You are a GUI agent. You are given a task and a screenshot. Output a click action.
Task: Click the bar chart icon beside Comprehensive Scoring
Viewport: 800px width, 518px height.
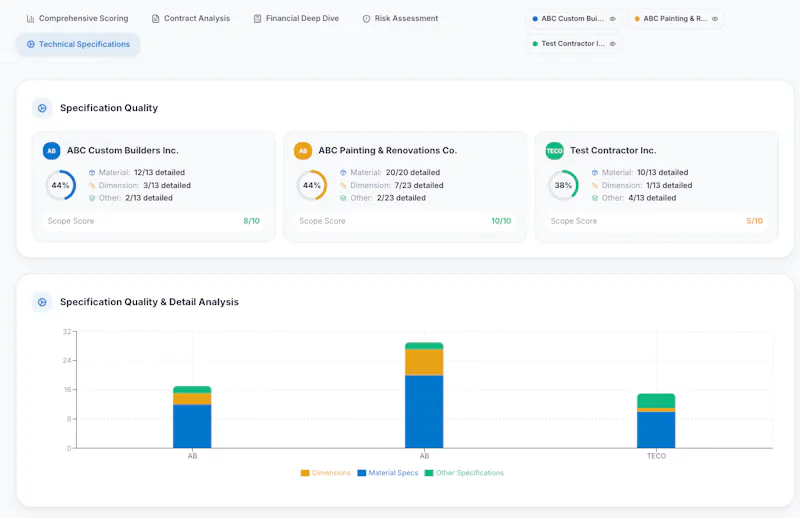[x=31, y=19]
